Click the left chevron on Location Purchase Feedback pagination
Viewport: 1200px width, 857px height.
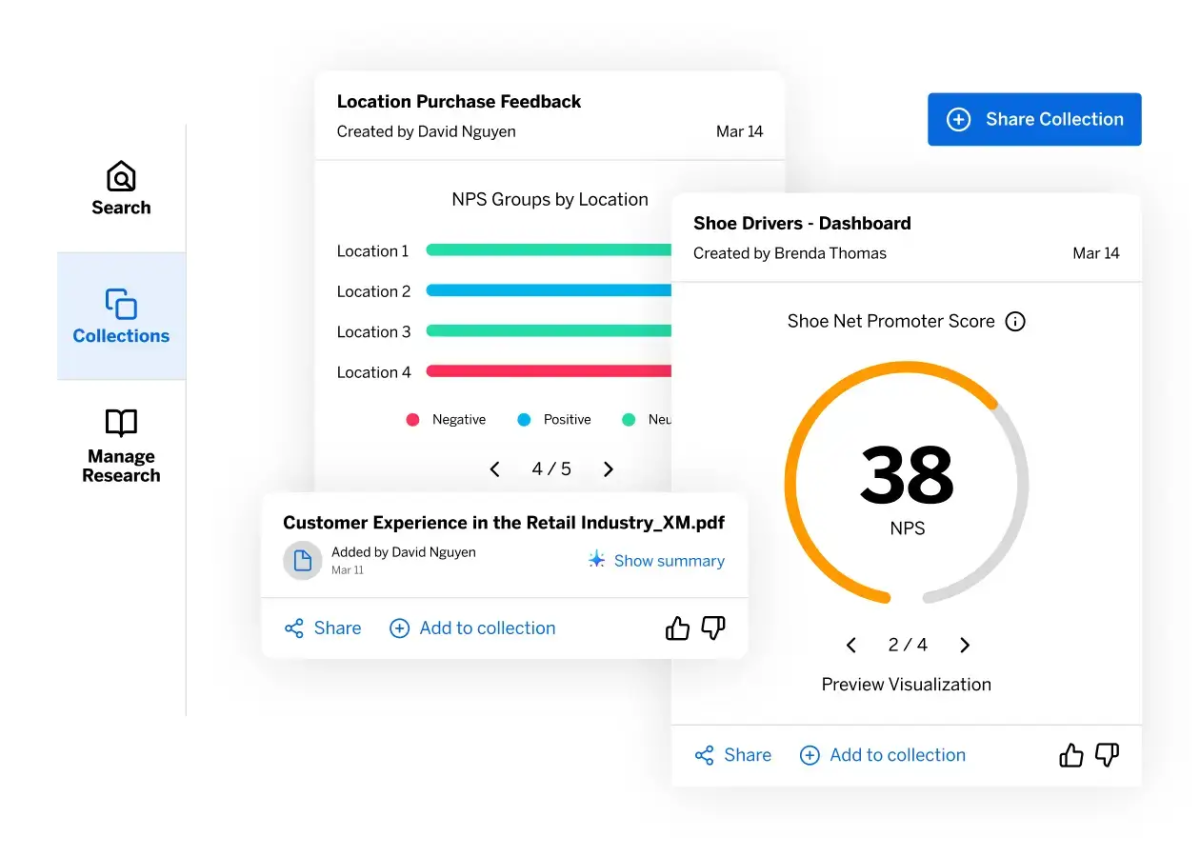(494, 468)
